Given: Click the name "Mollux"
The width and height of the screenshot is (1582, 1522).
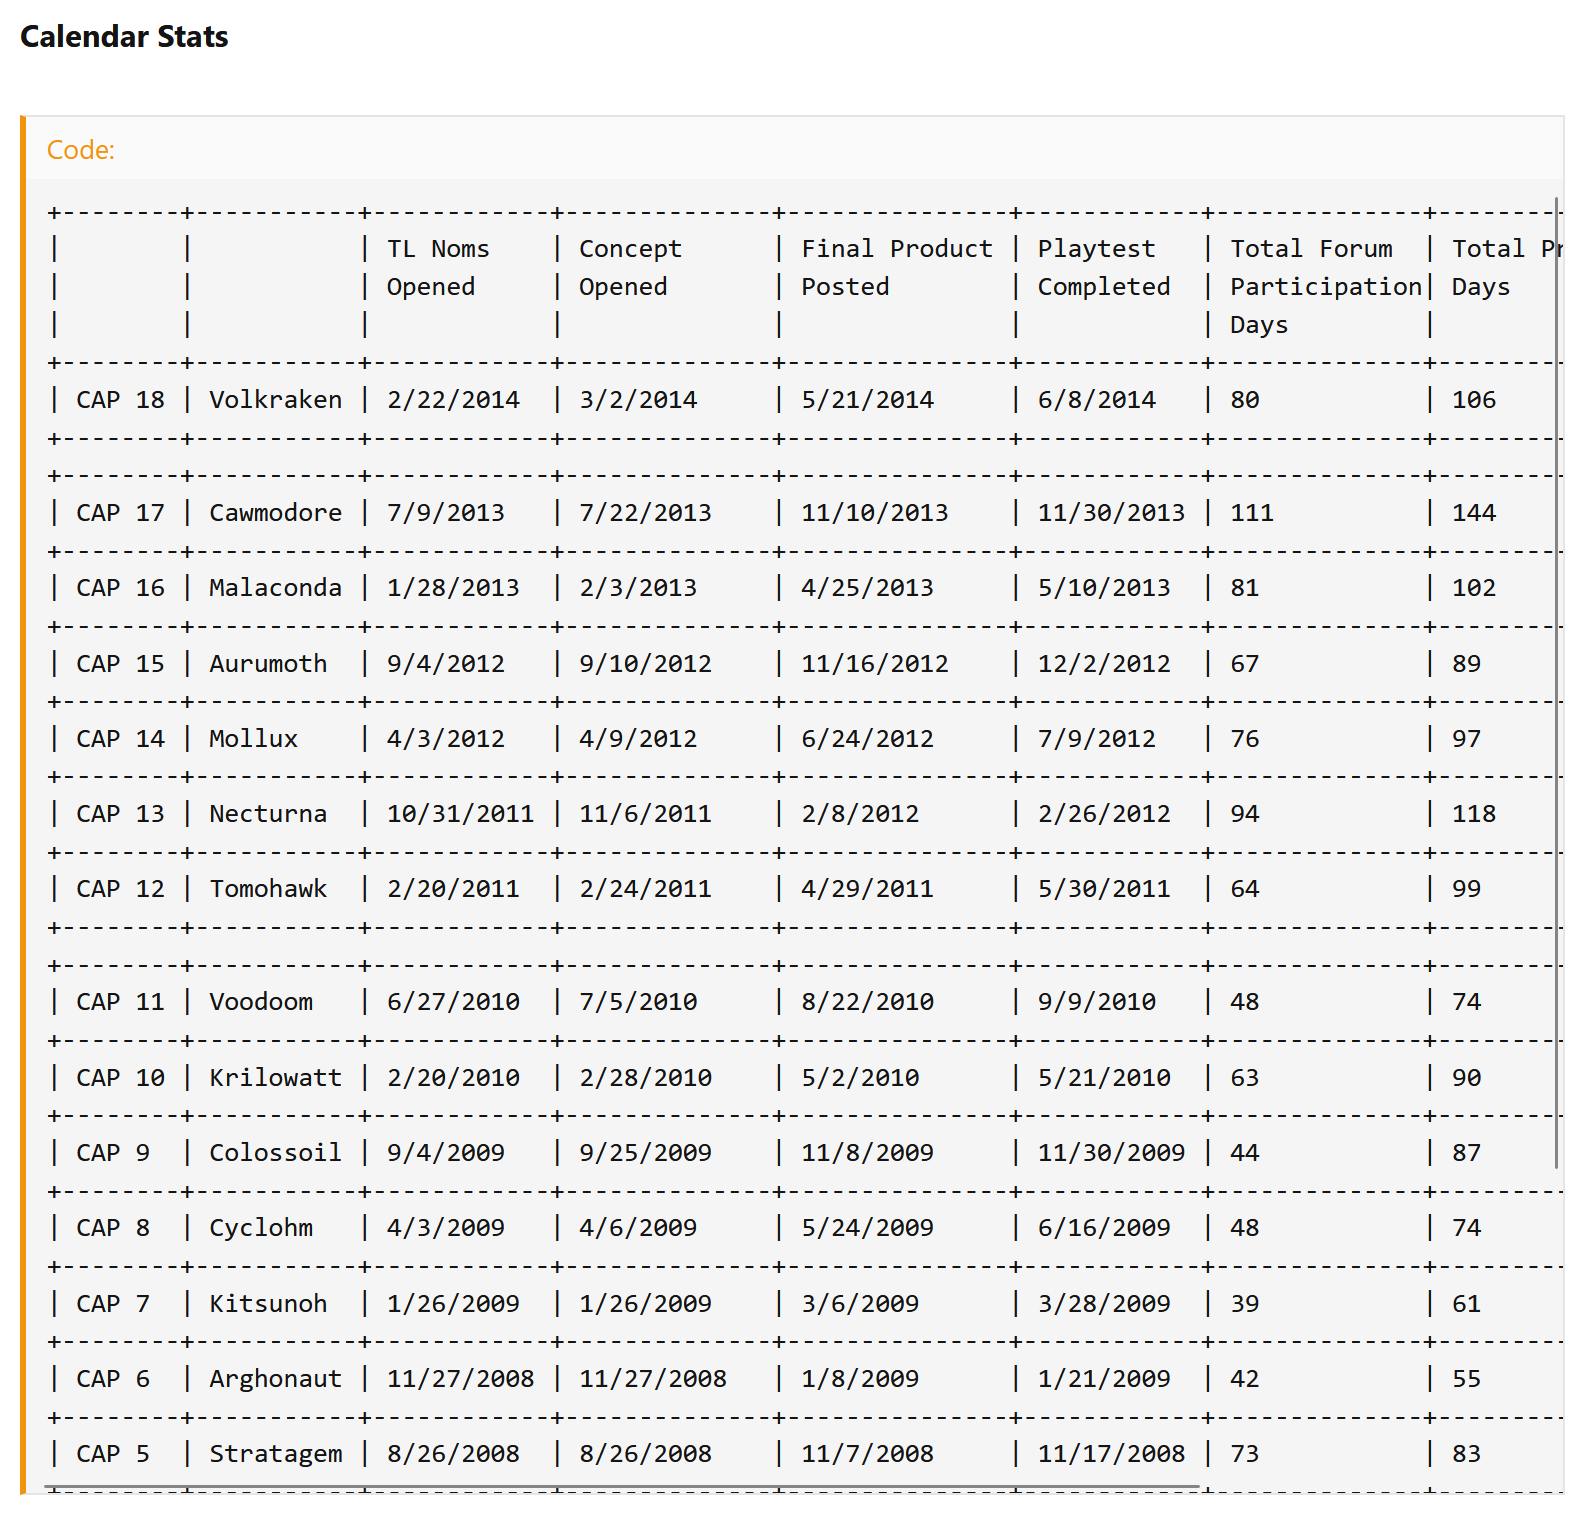Looking at the screenshot, I should point(253,739).
